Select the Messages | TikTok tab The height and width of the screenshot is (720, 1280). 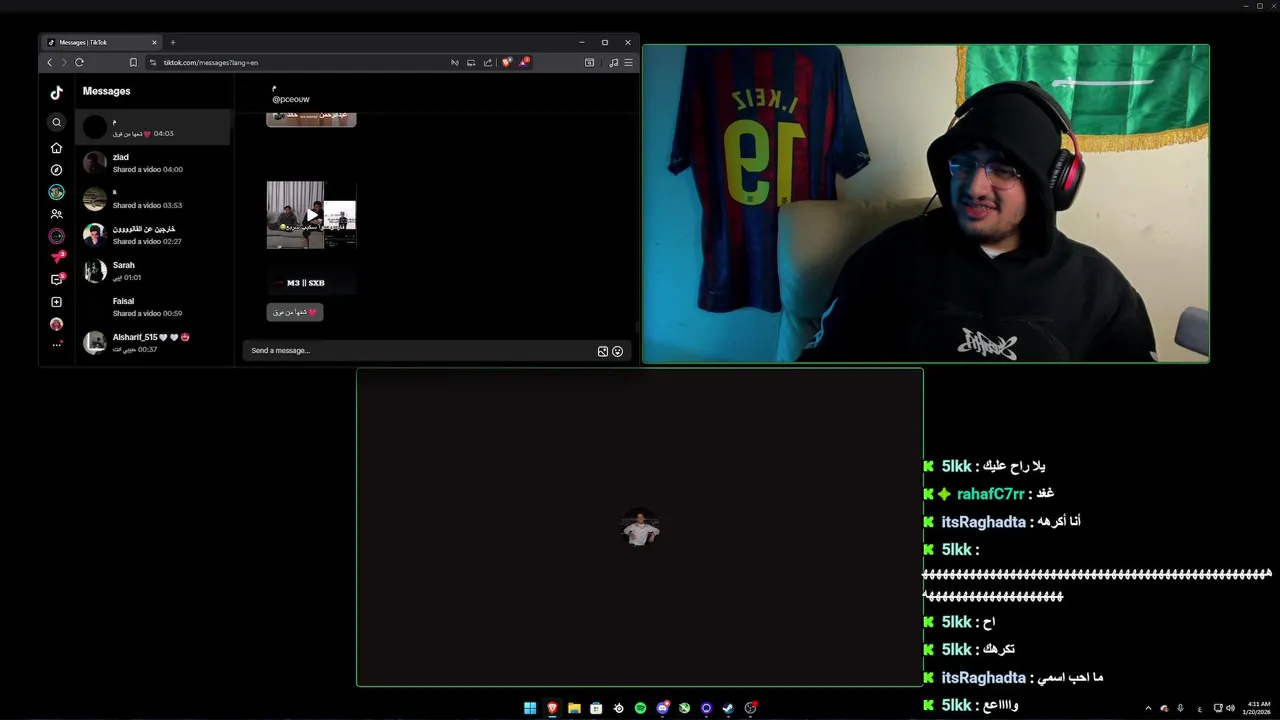pyautogui.click(x=102, y=42)
